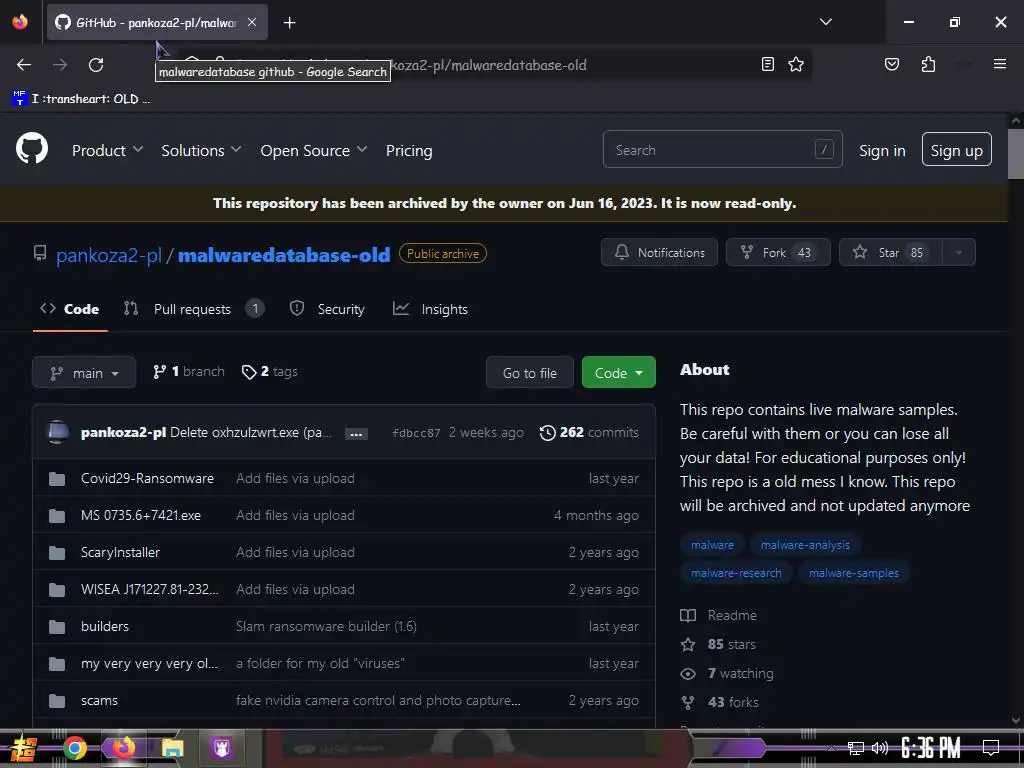Open the pankoza2-pl owner profile link
This screenshot has width=1024, height=768.
point(108,255)
